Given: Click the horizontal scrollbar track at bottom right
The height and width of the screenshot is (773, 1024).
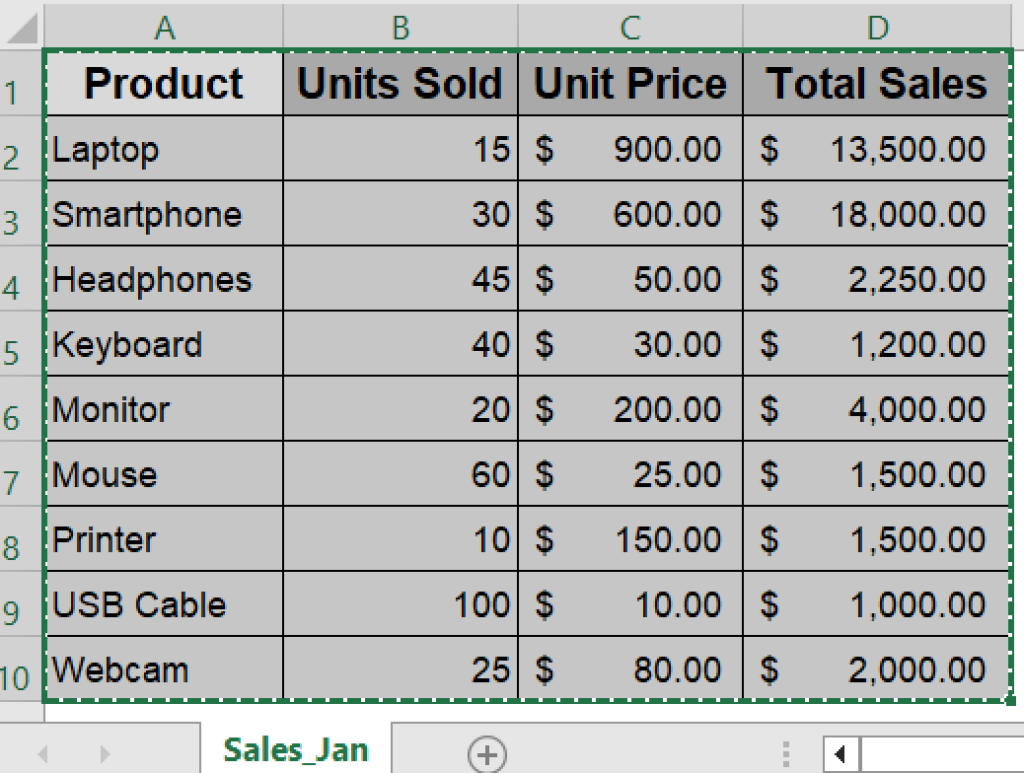Looking at the screenshot, I should (940, 751).
